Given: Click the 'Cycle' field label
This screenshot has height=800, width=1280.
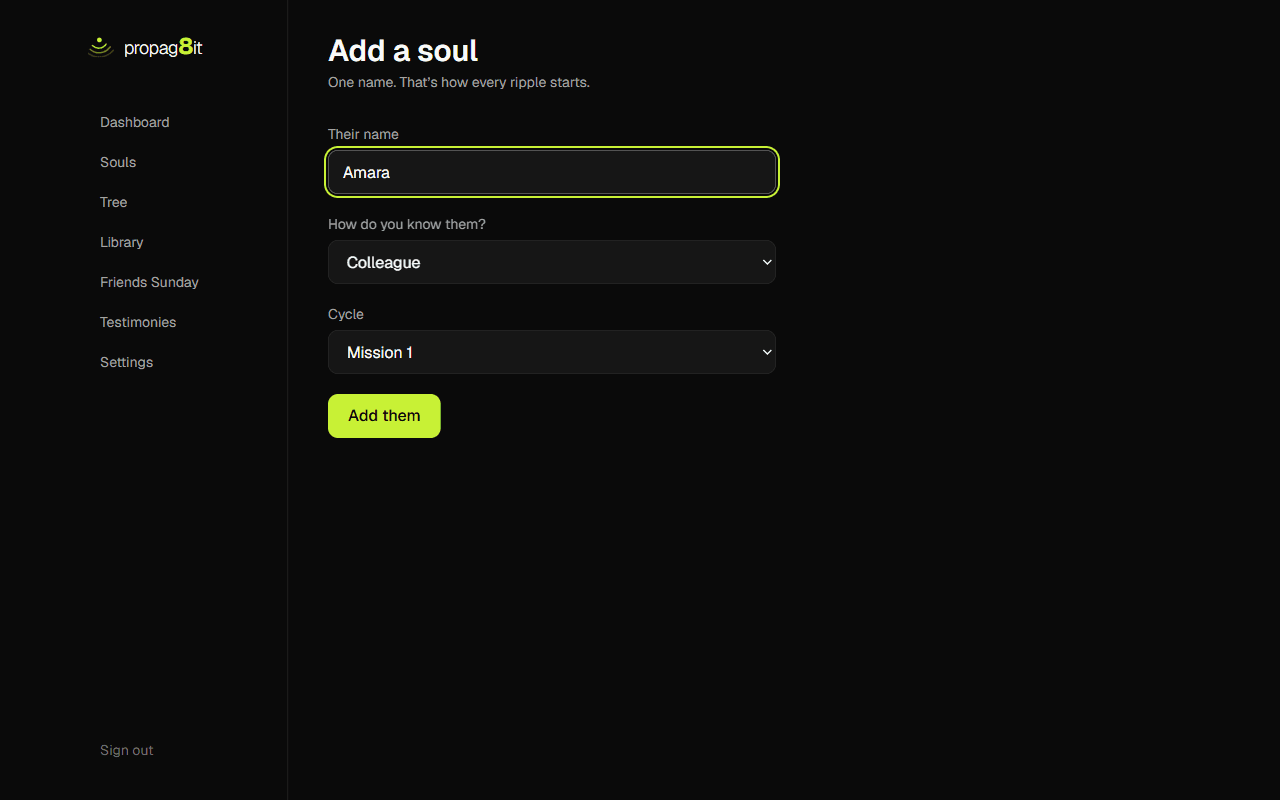Looking at the screenshot, I should coord(346,314).
